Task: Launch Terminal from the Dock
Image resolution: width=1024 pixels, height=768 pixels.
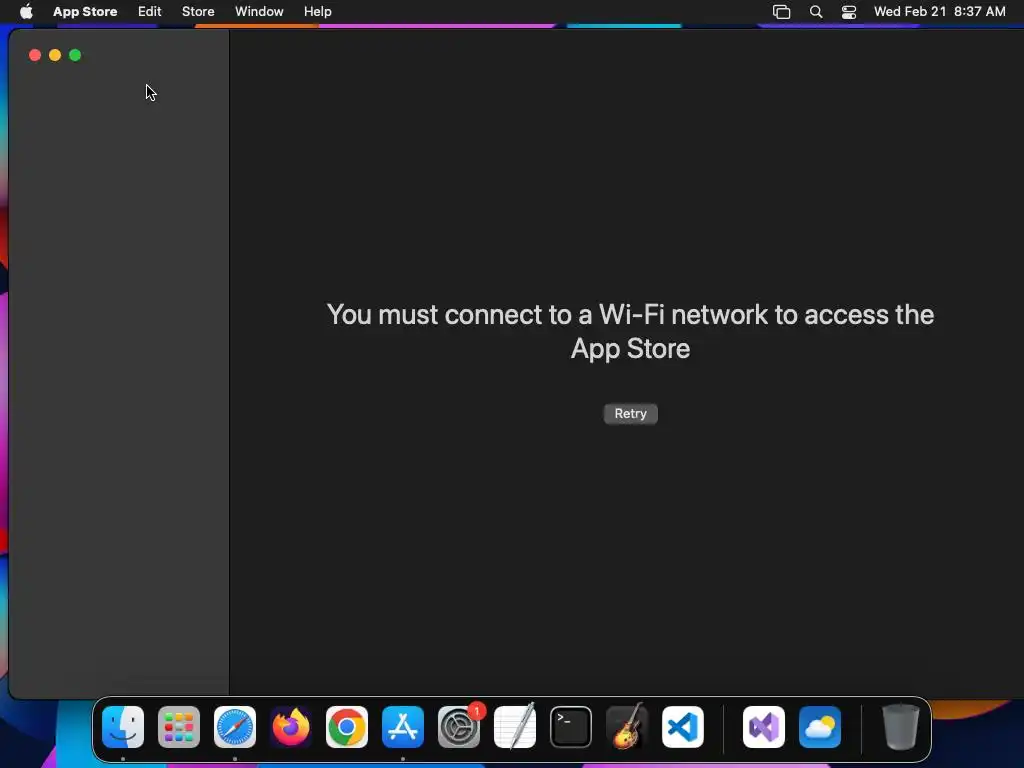Action: pyautogui.click(x=571, y=727)
